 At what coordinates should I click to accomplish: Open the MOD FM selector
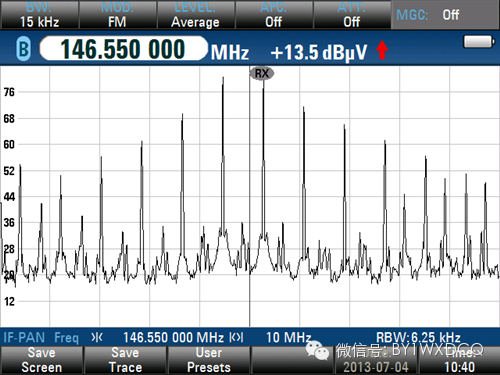pos(117,15)
